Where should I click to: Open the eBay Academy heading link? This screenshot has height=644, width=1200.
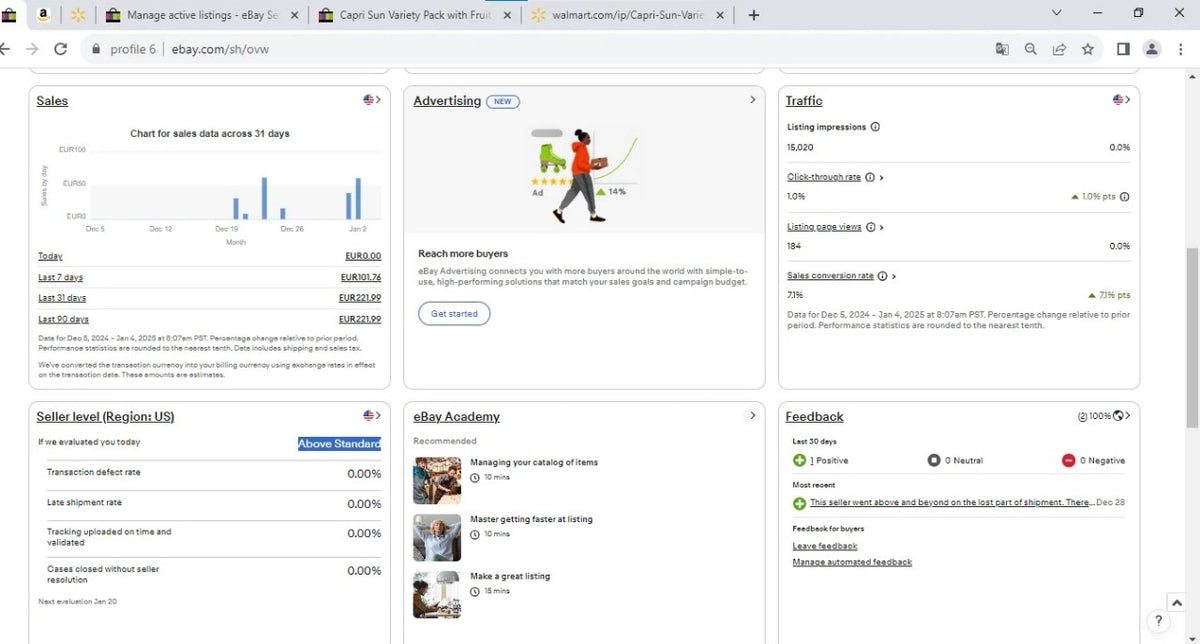(x=456, y=417)
